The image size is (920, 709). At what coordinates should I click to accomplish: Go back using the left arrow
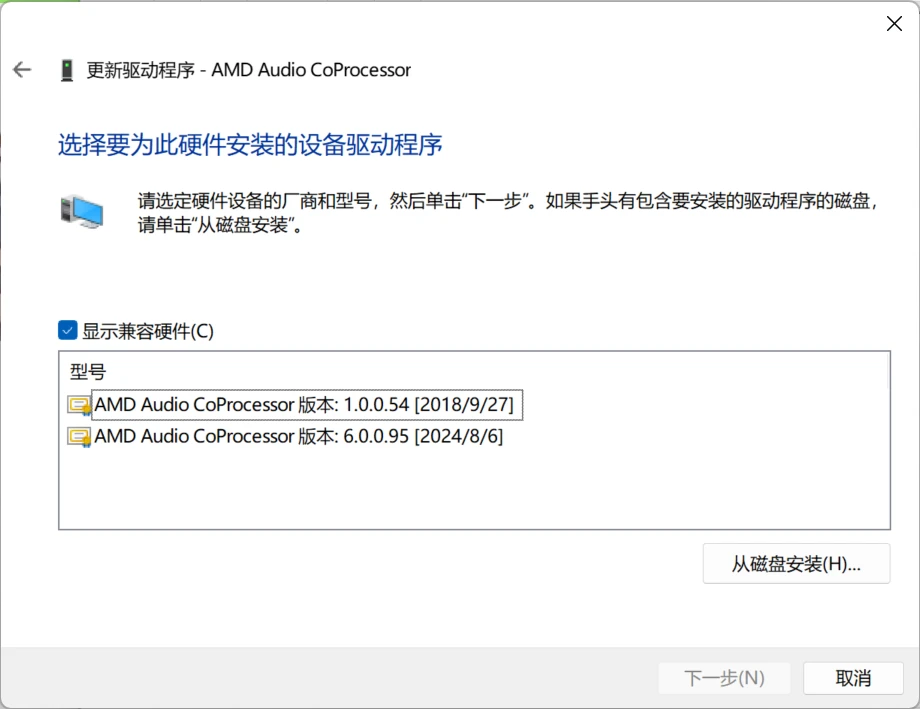click(22, 70)
